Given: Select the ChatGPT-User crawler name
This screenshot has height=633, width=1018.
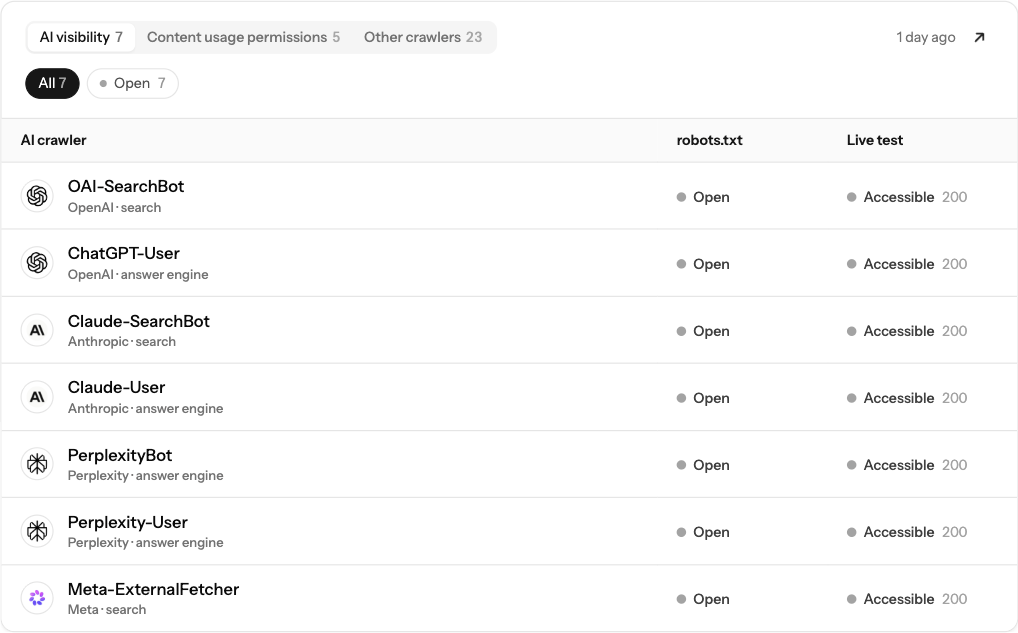Looking at the screenshot, I should click(123, 253).
